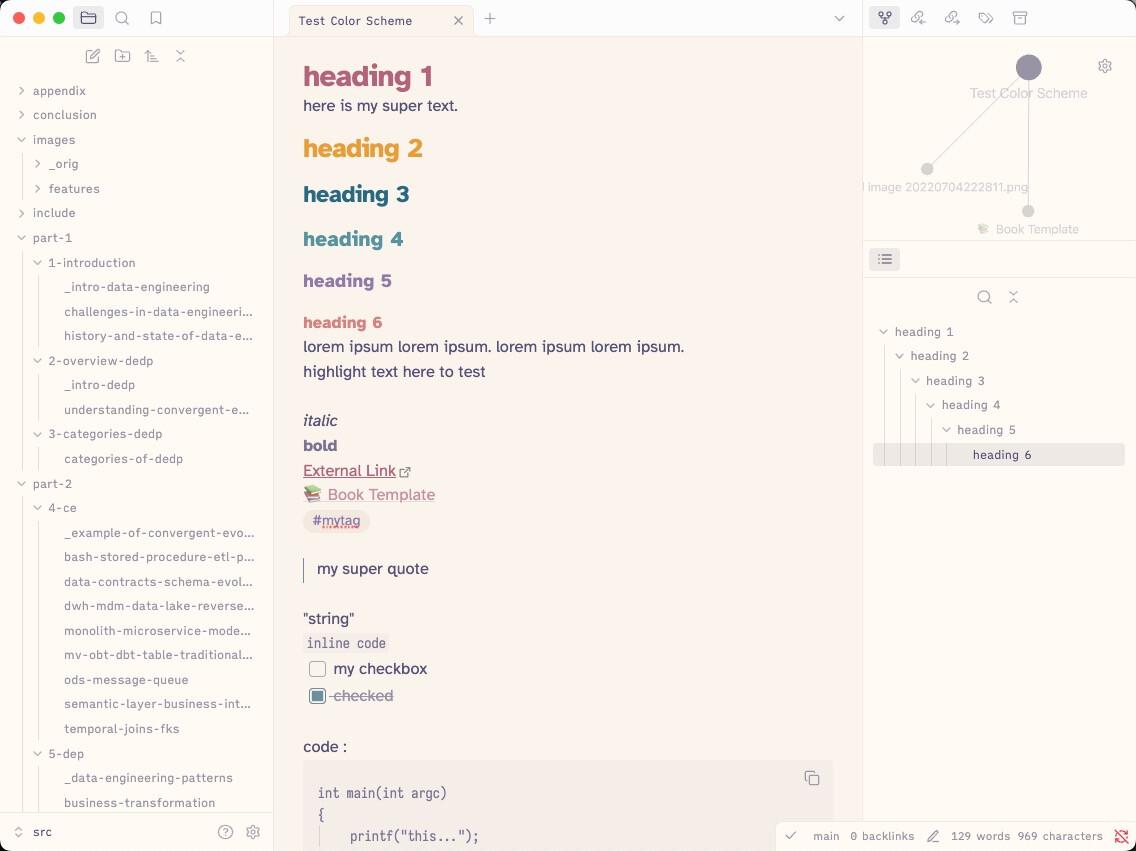The height and width of the screenshot is (851, 1136).
Task: Uncheck the 'checked' task checkbox
Action: [317, 696]
